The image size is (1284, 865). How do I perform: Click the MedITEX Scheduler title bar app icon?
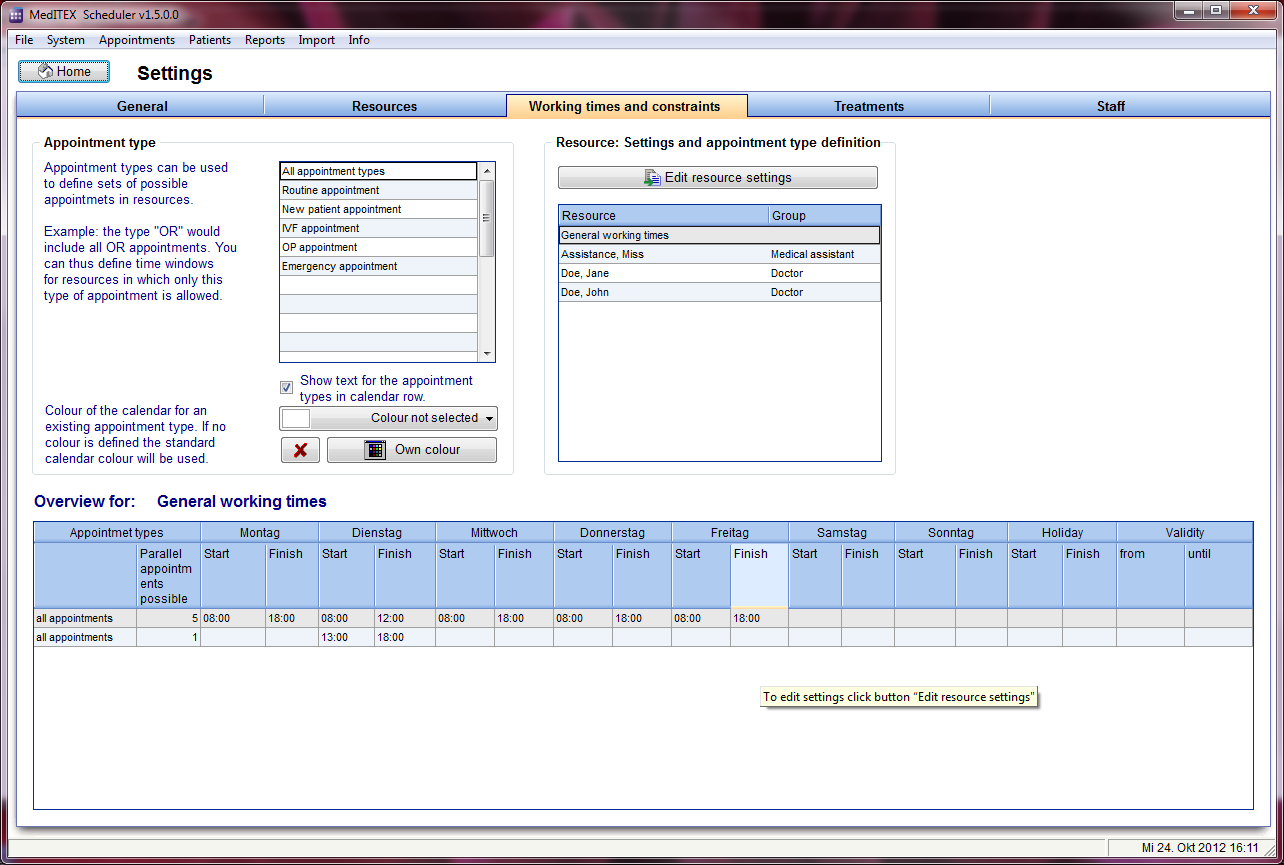point(16,15)
